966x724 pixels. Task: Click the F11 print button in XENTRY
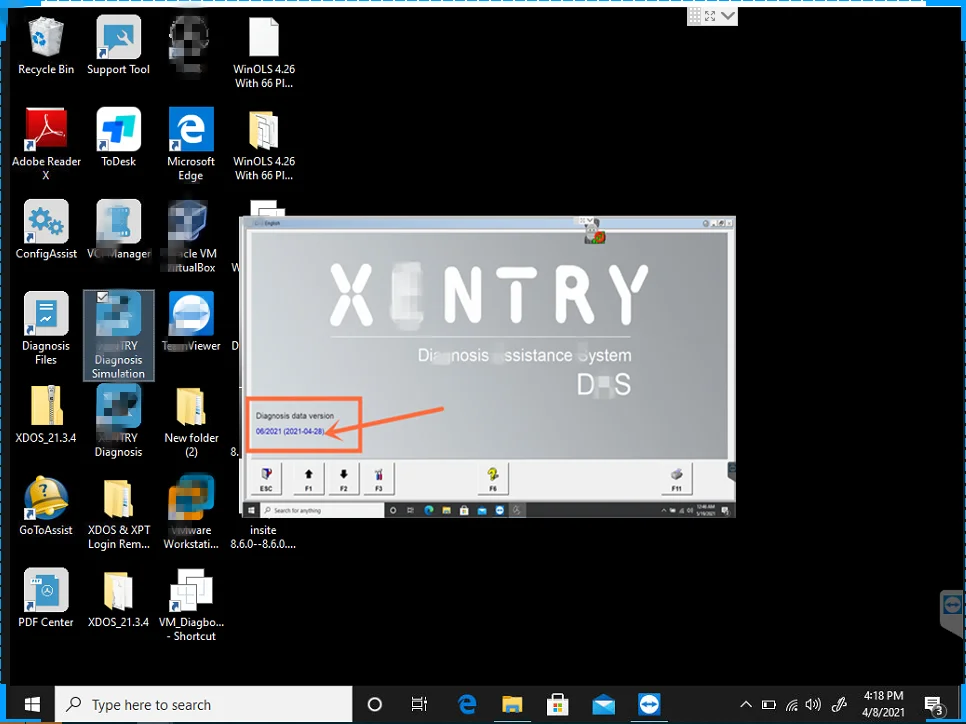tap(676, 479)
